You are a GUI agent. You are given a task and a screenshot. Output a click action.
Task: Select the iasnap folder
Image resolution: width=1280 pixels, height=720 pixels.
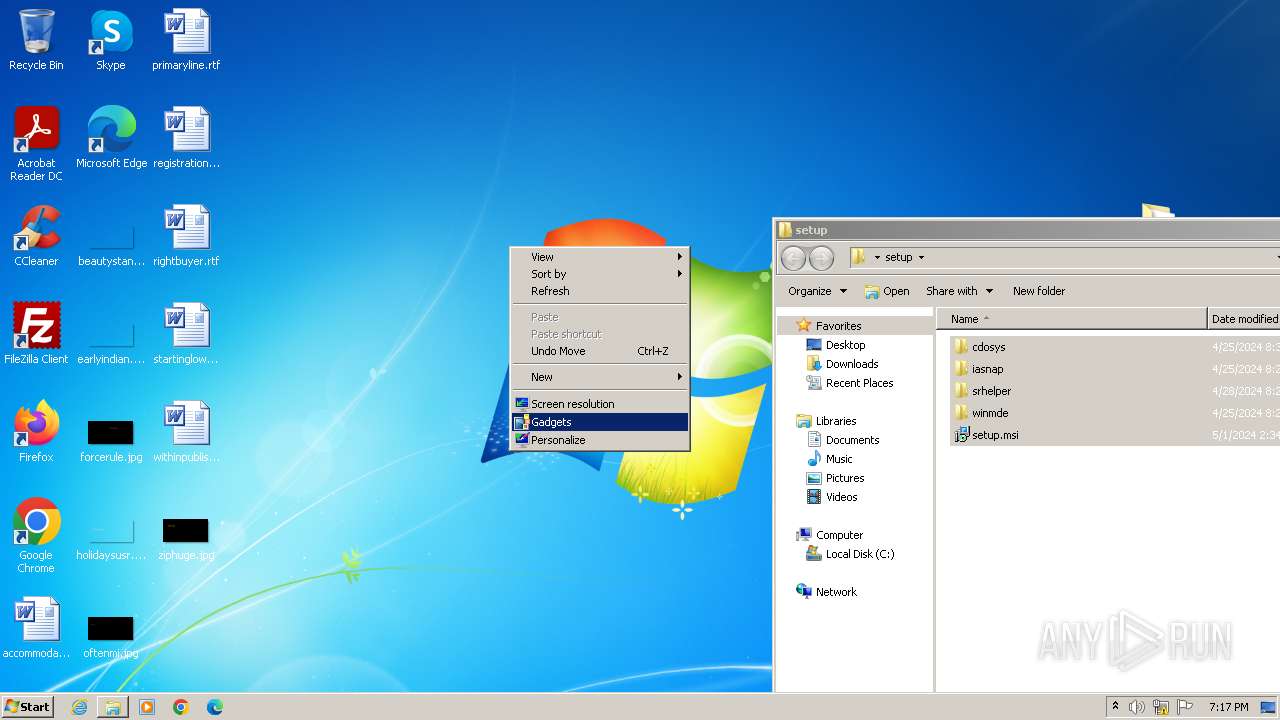[978, 369]
